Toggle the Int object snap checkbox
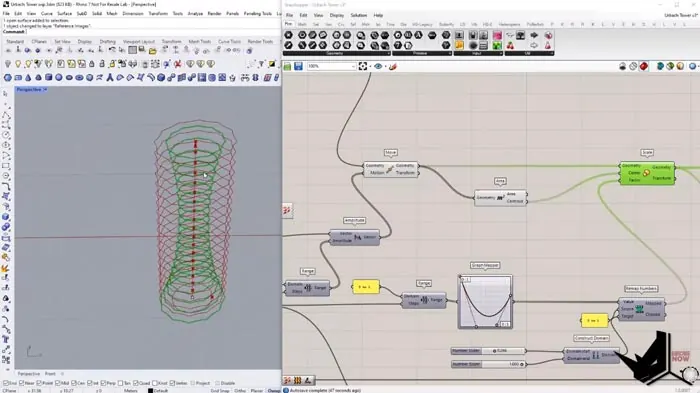 click(x=89, y=383)
